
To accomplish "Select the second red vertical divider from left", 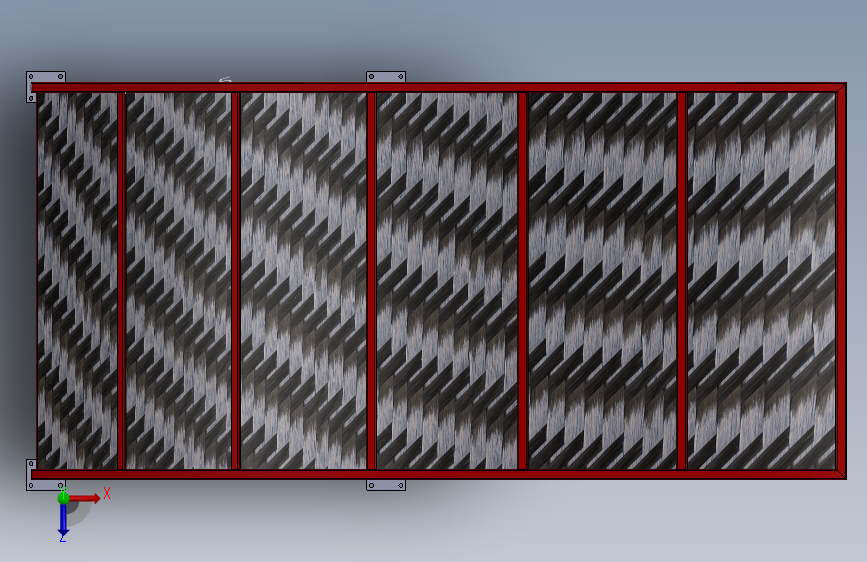I will click(236, 281).
